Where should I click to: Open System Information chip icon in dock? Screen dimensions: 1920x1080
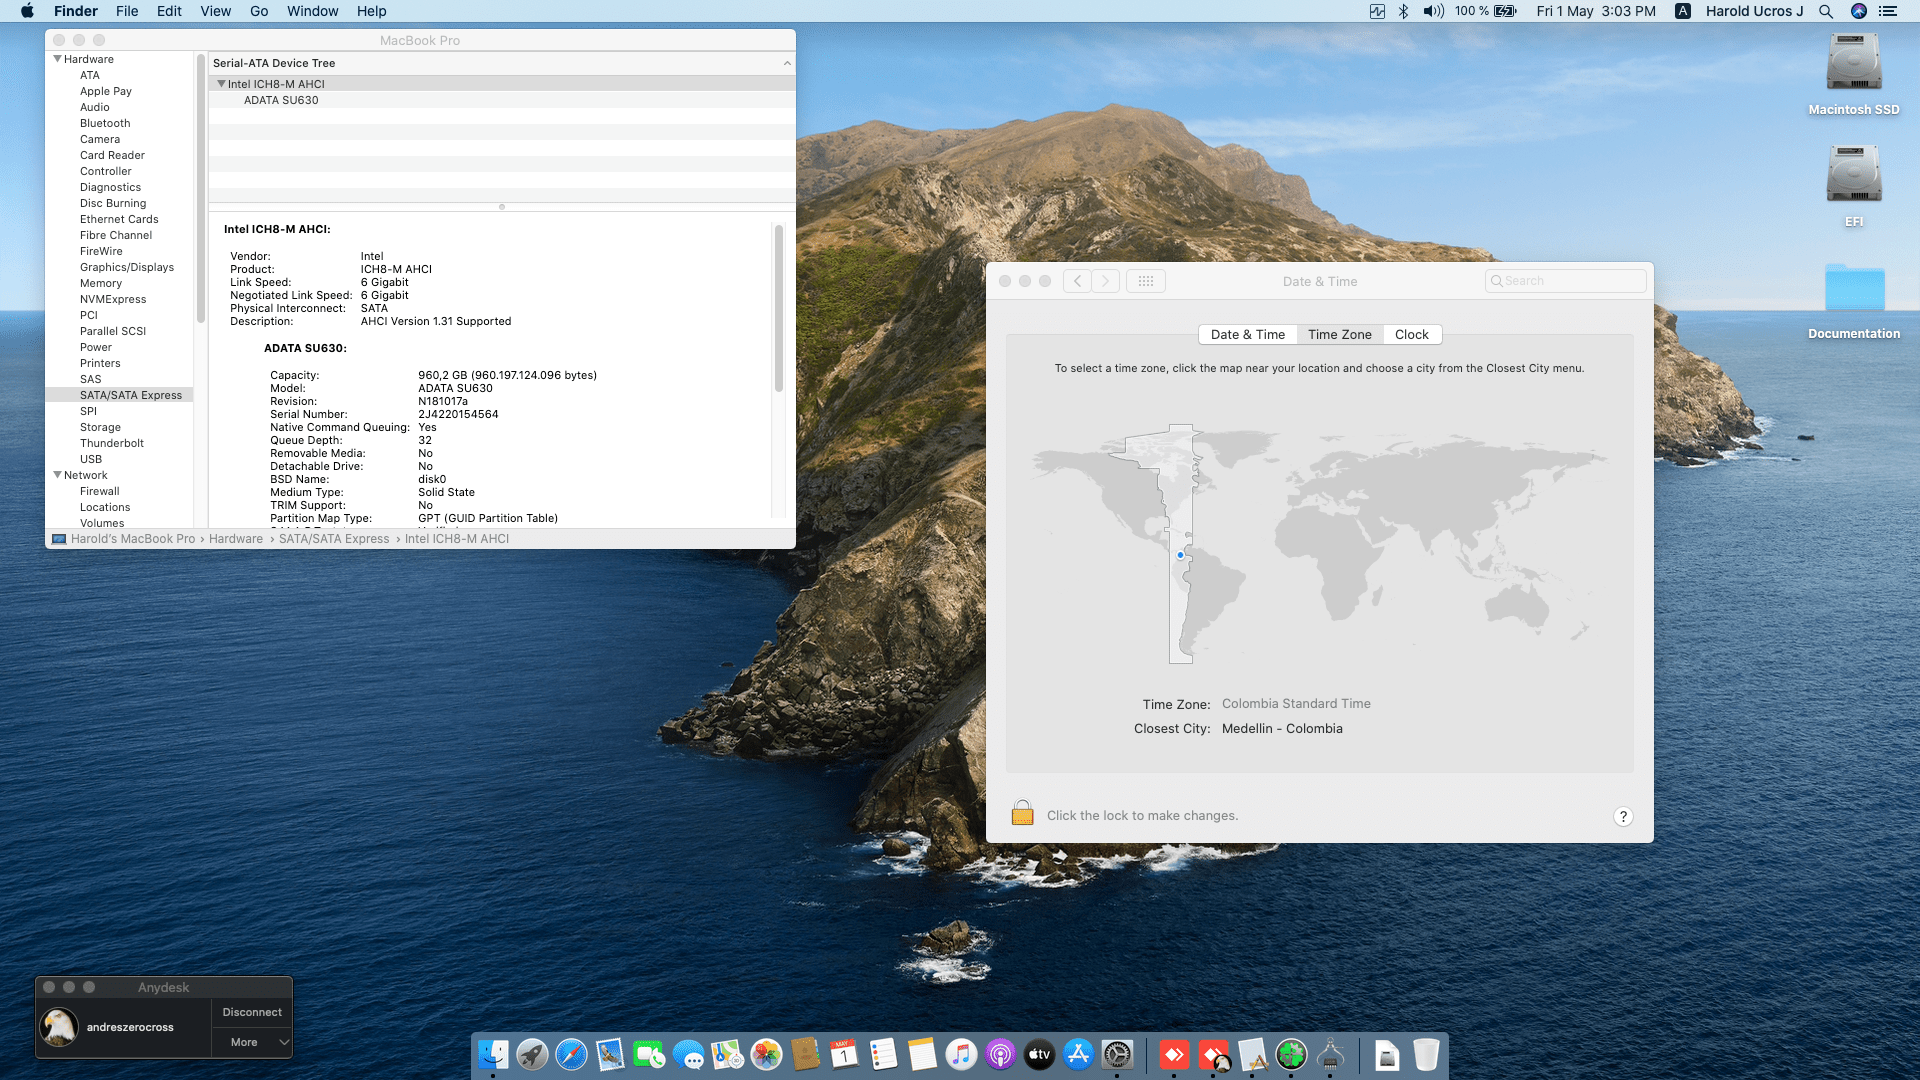(x=1330, y=1054)
